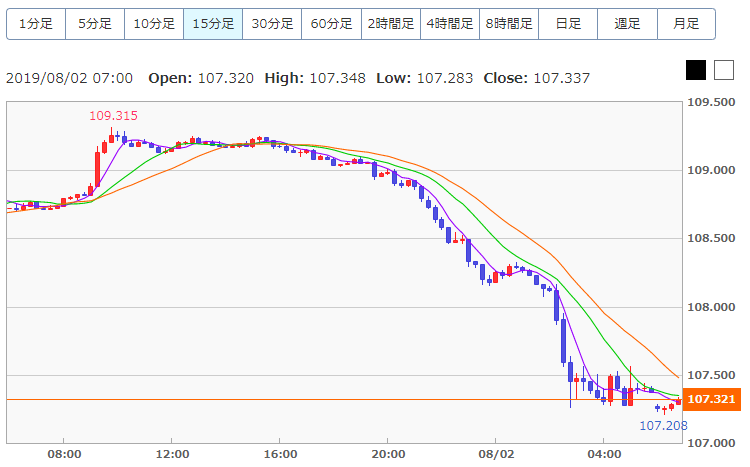Viewport: 750px width, 467px height.
Task: Click the High value 107.348
Action: pos(338,78)
